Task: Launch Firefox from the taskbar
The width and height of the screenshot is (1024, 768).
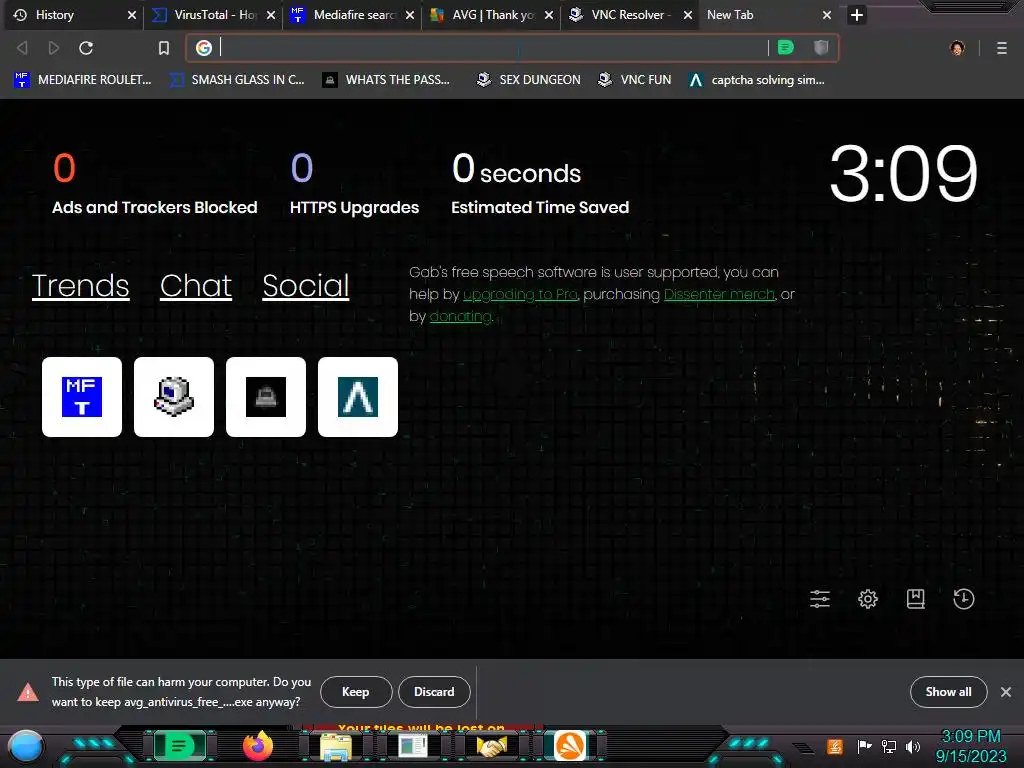Action: [x=257, y=746]
